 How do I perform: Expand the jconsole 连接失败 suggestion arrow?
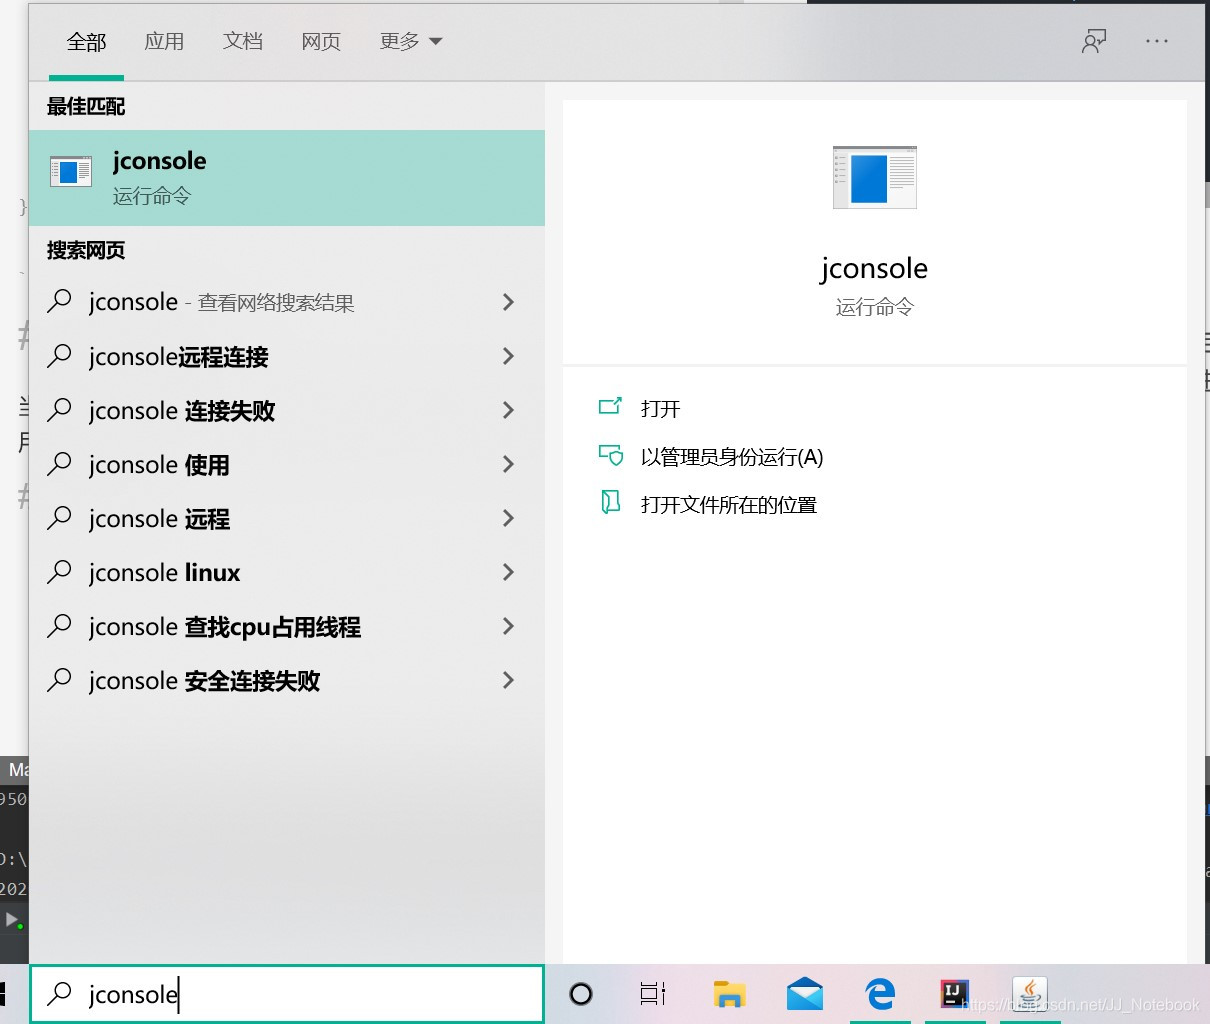[x=508, y=410]
